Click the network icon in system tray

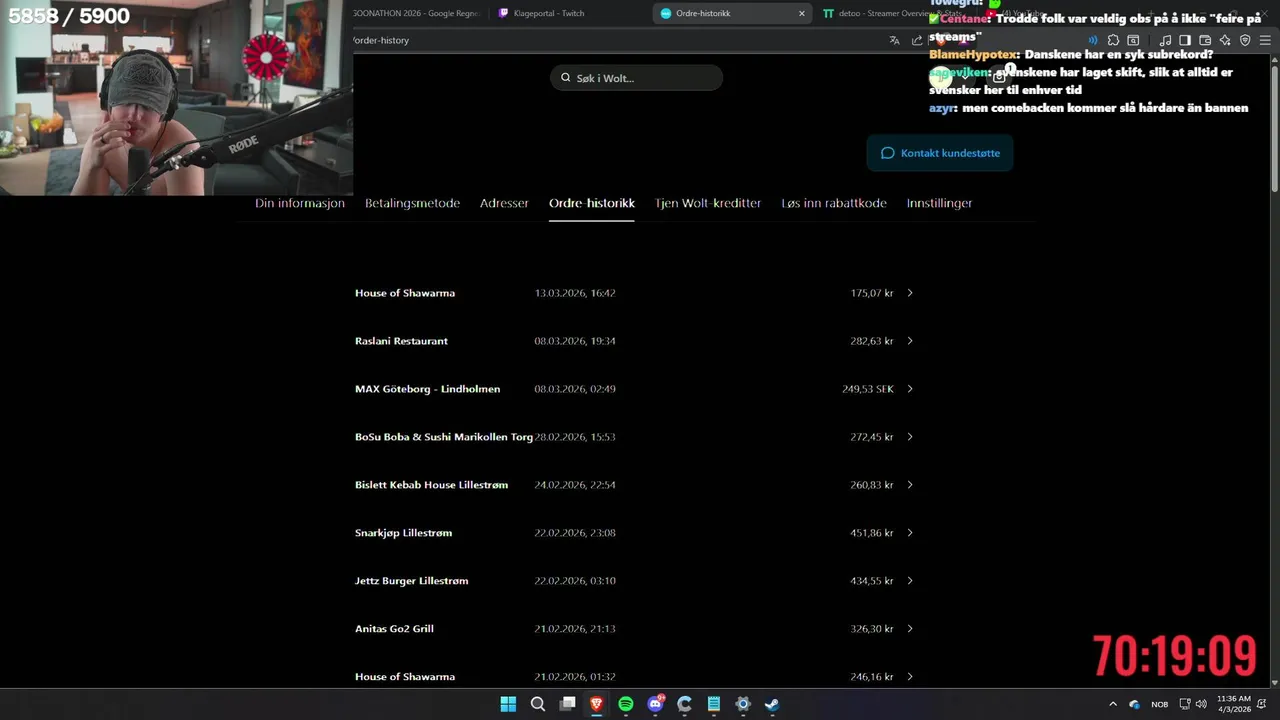pos(1184,704)
